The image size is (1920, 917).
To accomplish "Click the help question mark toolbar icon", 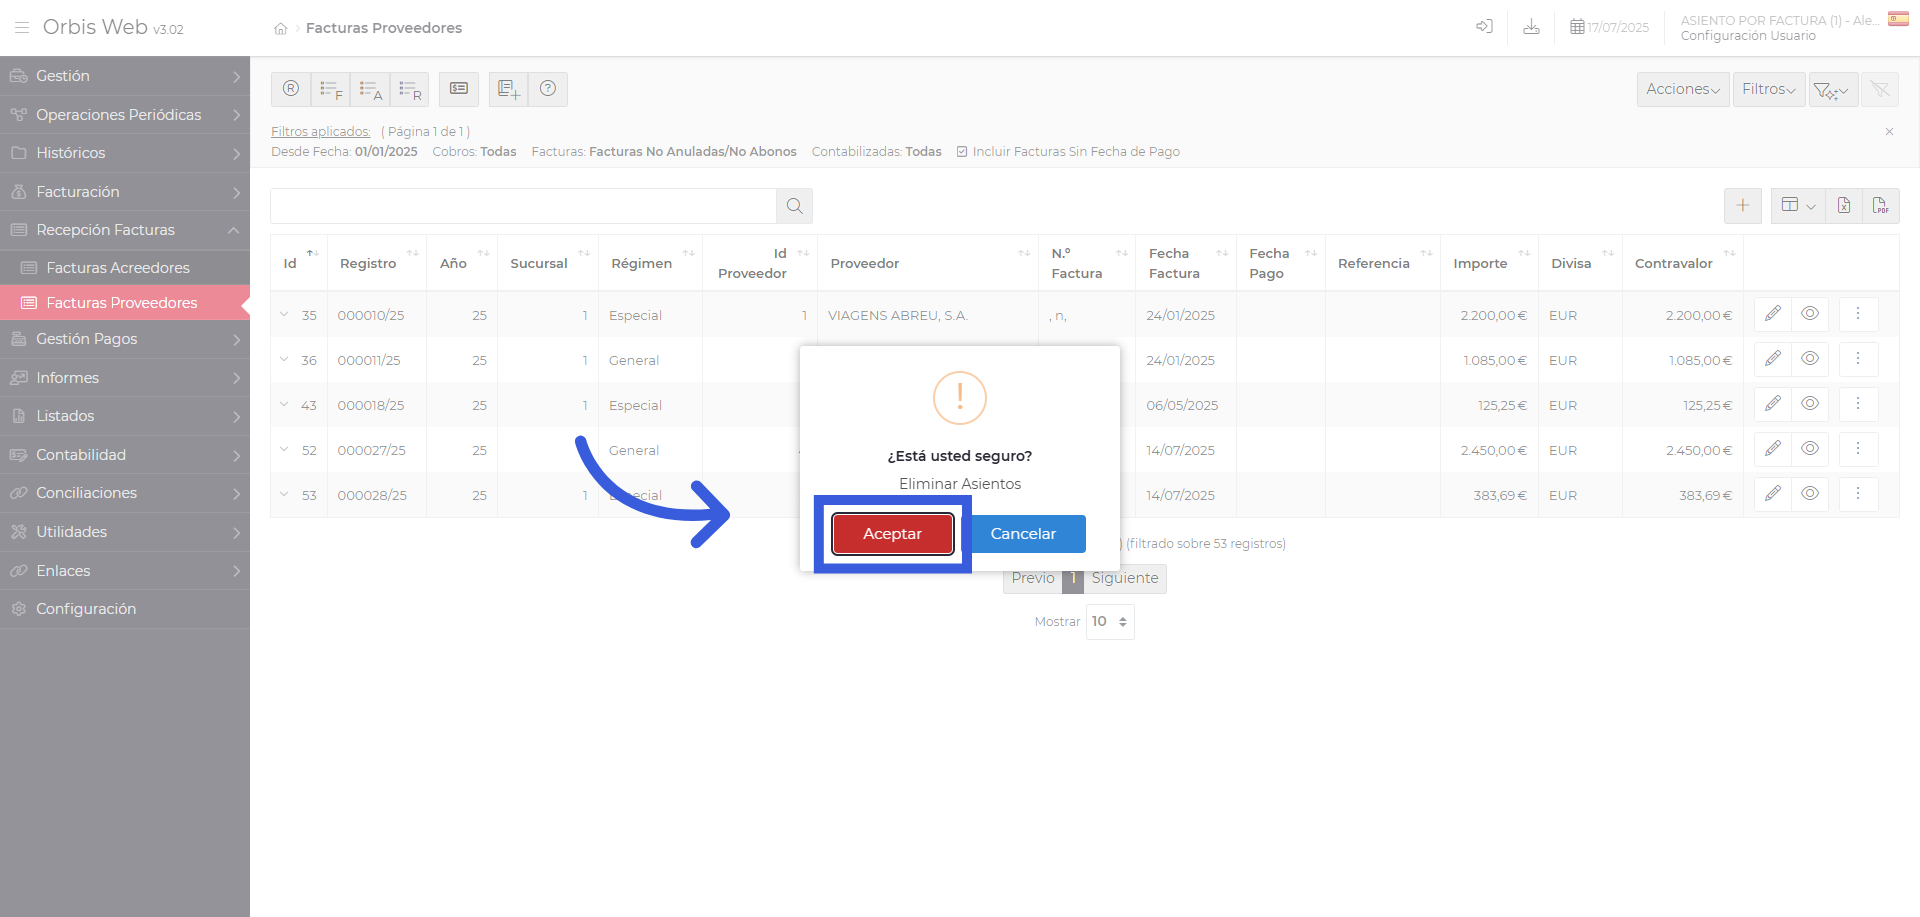I will 548,89.
